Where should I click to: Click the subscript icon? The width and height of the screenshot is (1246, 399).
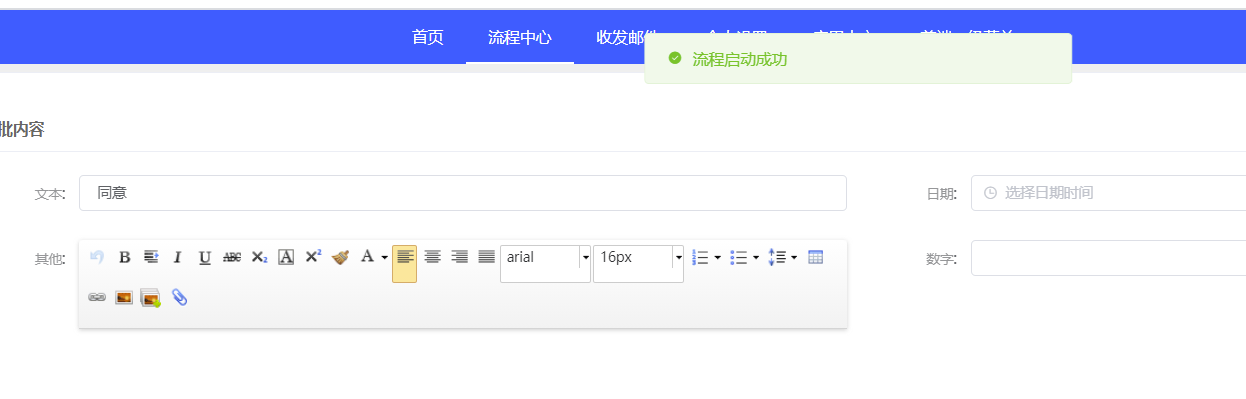[259, 257]
